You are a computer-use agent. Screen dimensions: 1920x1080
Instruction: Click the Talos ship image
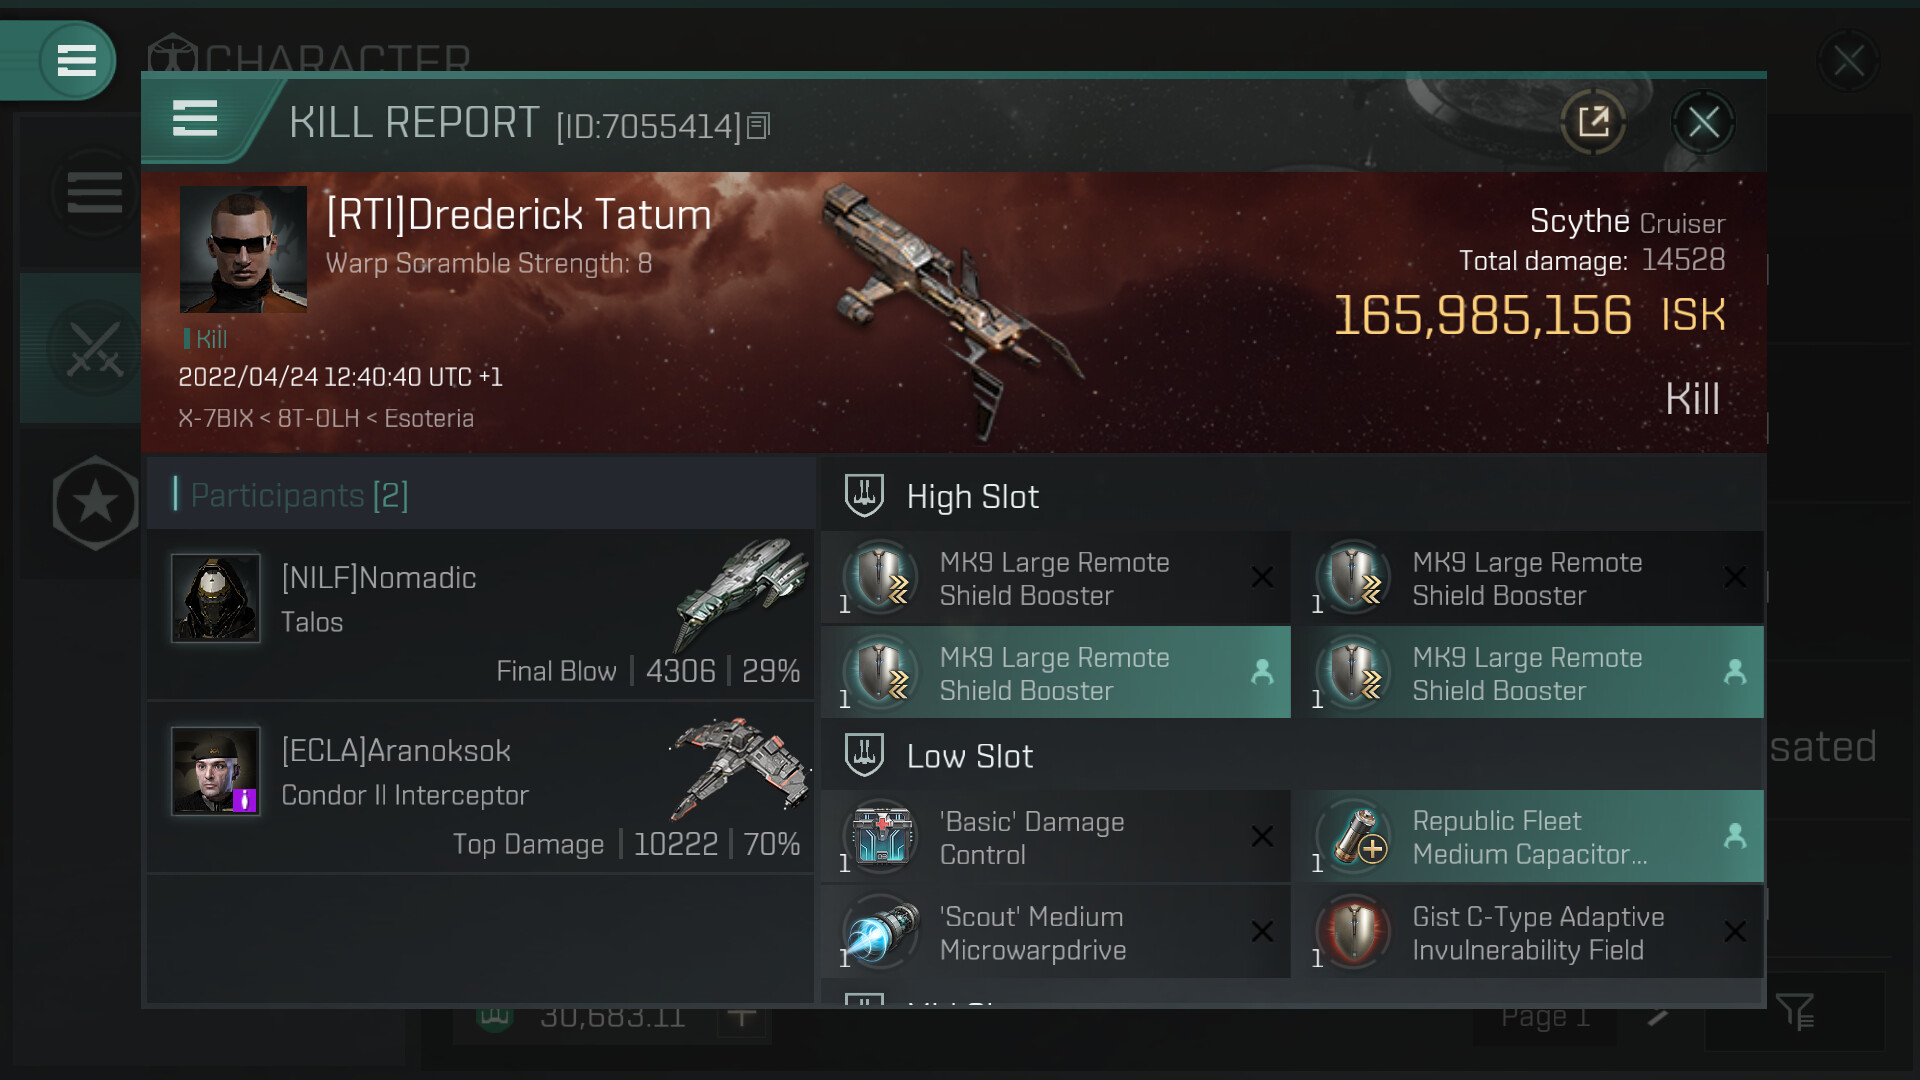[740, 592]
